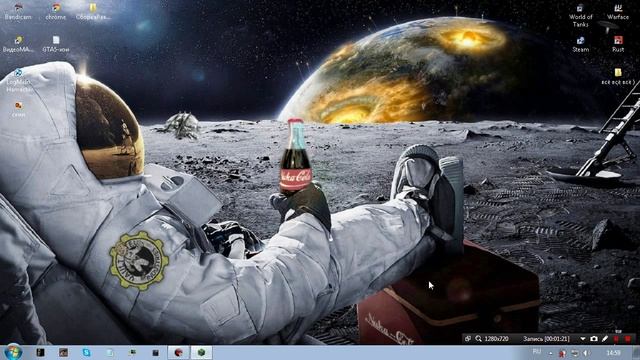This screenshot has height=360, width=640.
Task: Launch the chrome desktop shortcut
Action: tap(56, 11)
